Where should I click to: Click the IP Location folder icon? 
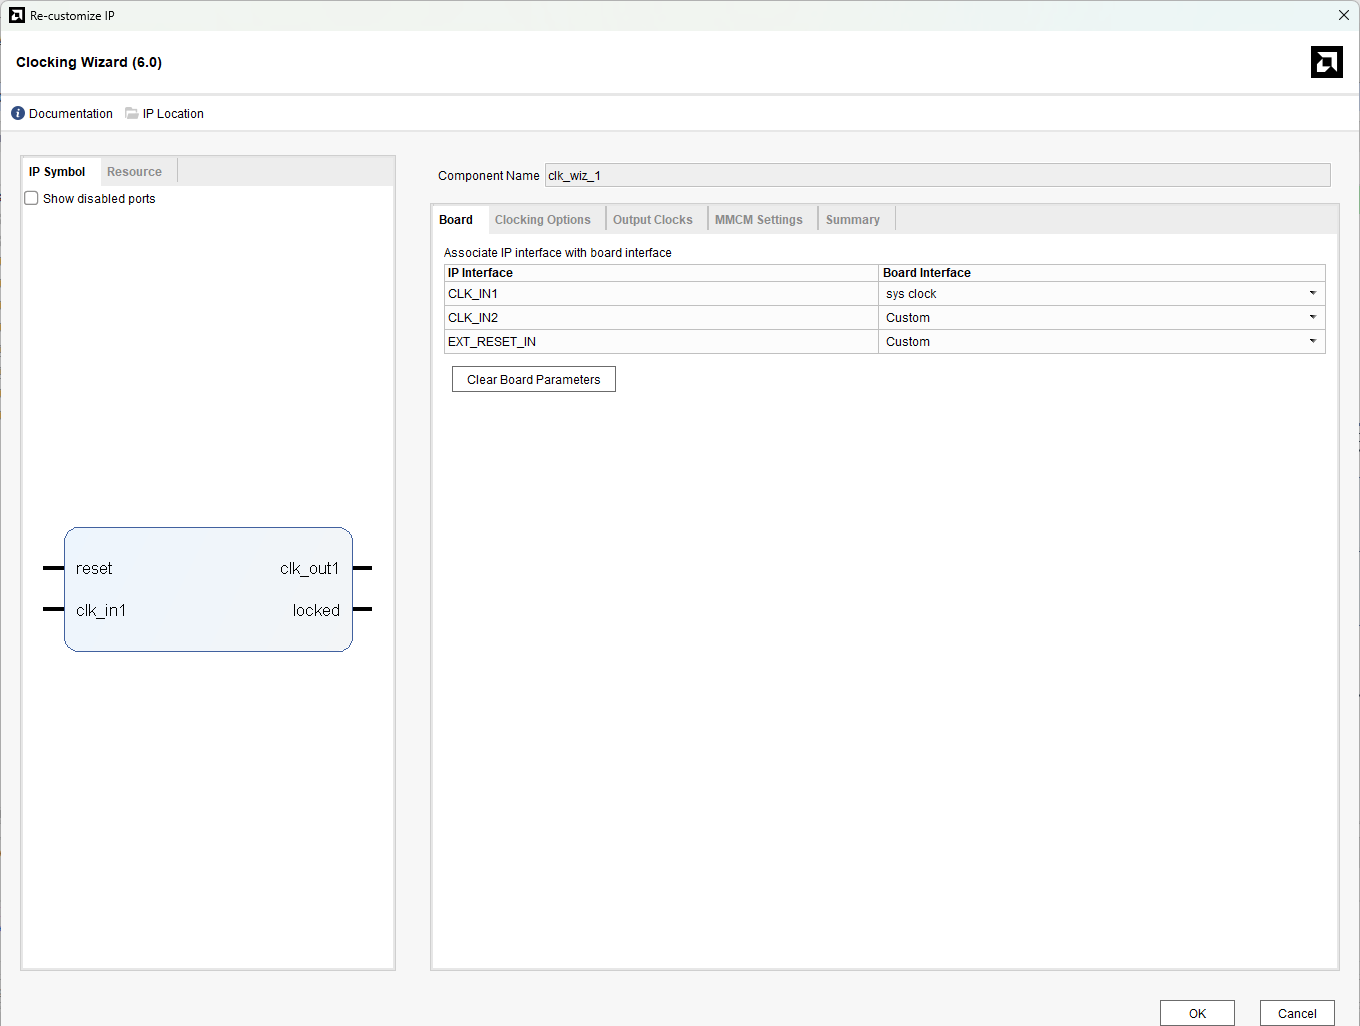click(x=131, y=114)
